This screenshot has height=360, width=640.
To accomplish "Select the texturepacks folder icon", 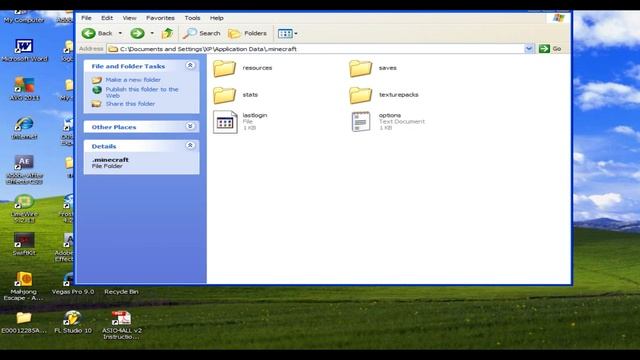I will coord(360,95).
